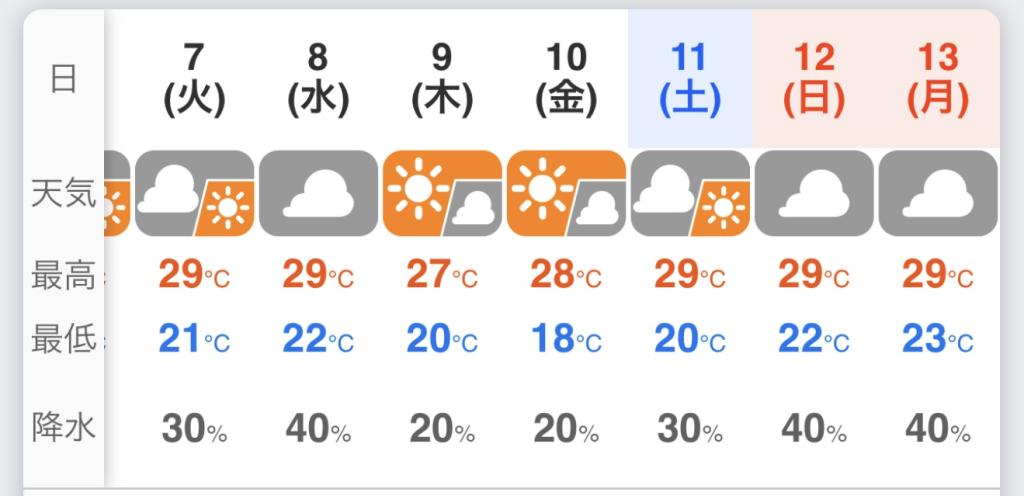The width and height of the screenshot is (1024, 496).
Task: Click the 40% precipitation value for day 13
Action: pos(938,430)
